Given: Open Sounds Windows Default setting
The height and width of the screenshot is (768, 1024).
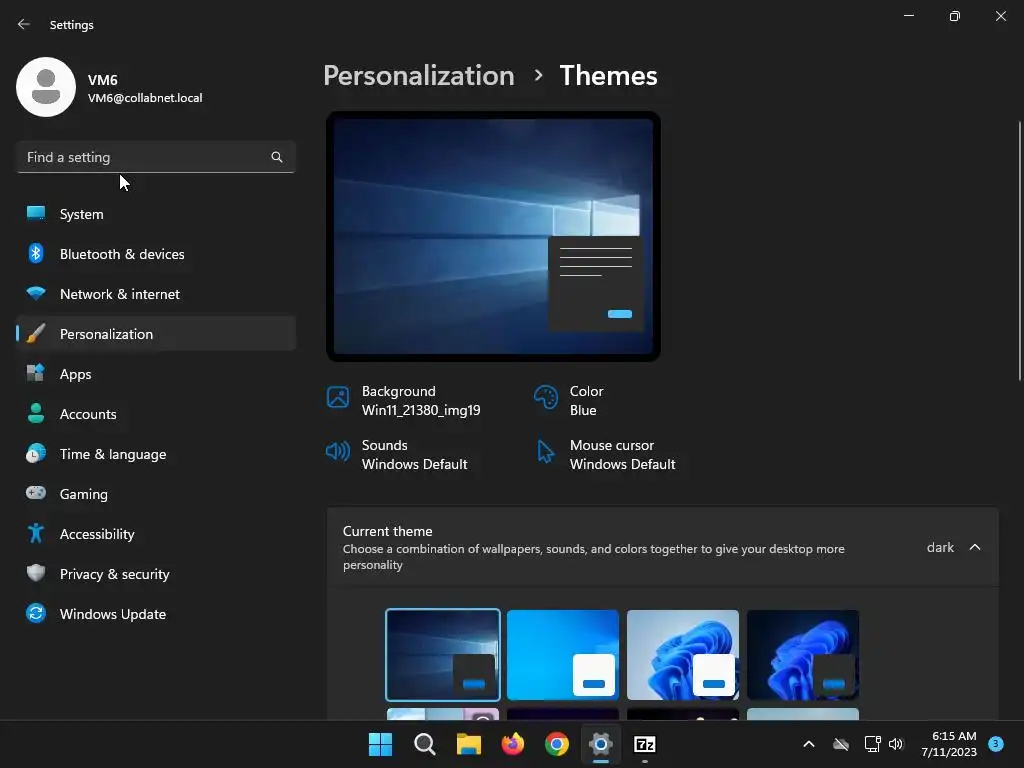Looking at the screenshot, I should [397, 455].
